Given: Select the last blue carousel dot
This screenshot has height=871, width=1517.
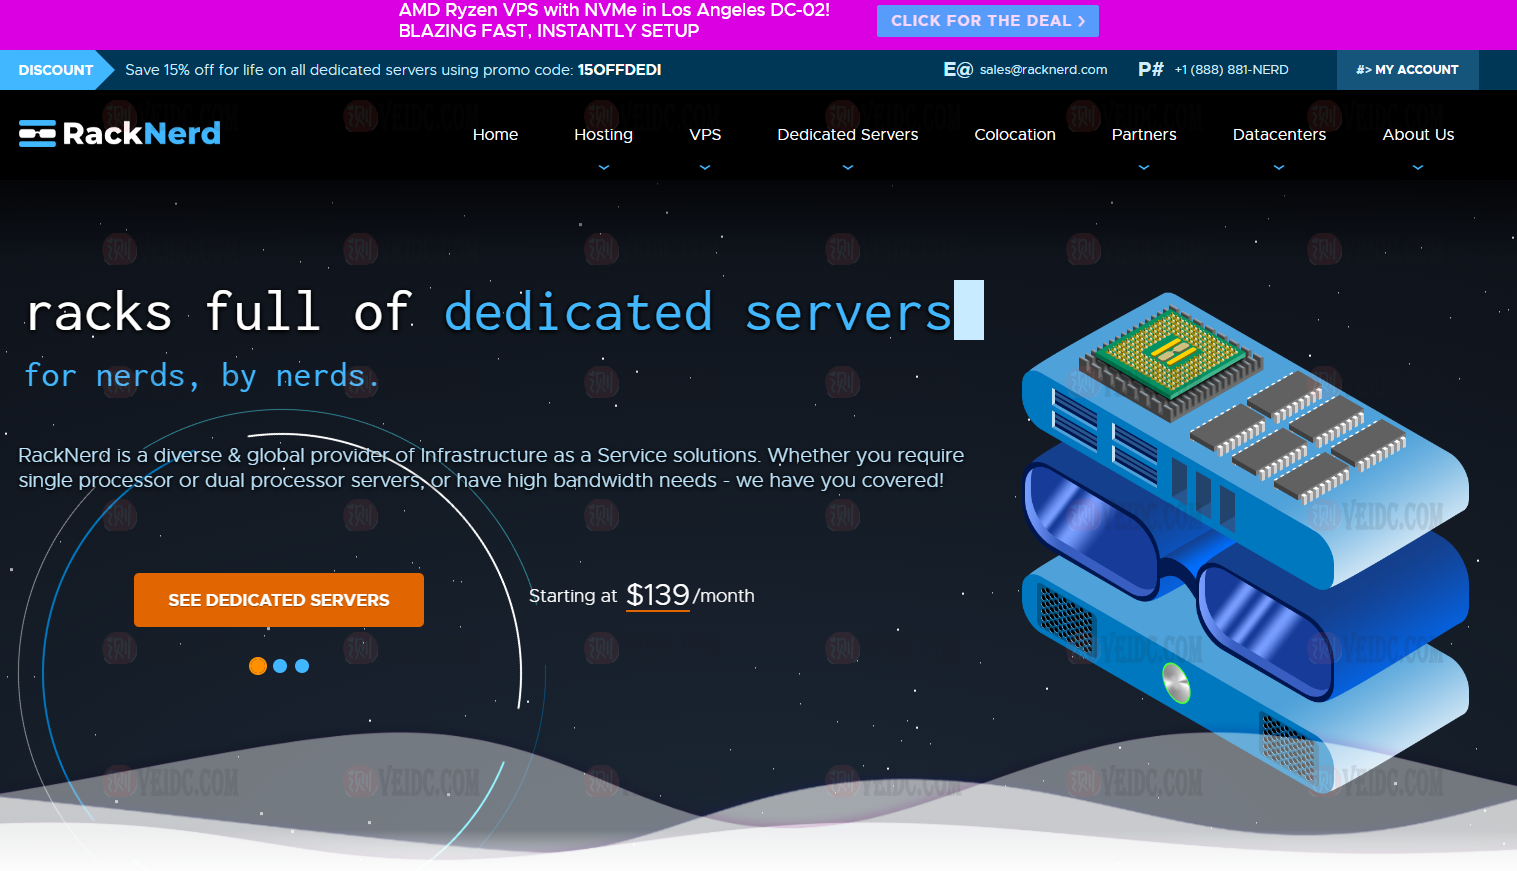Looking at the screenshot, I should click(302, 666).
